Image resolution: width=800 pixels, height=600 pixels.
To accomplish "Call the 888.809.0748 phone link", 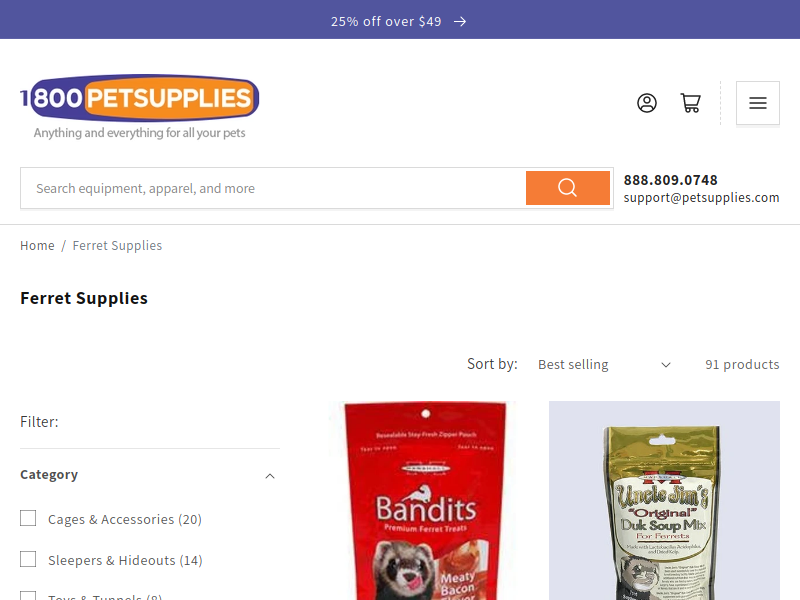I will click(670, 180).
